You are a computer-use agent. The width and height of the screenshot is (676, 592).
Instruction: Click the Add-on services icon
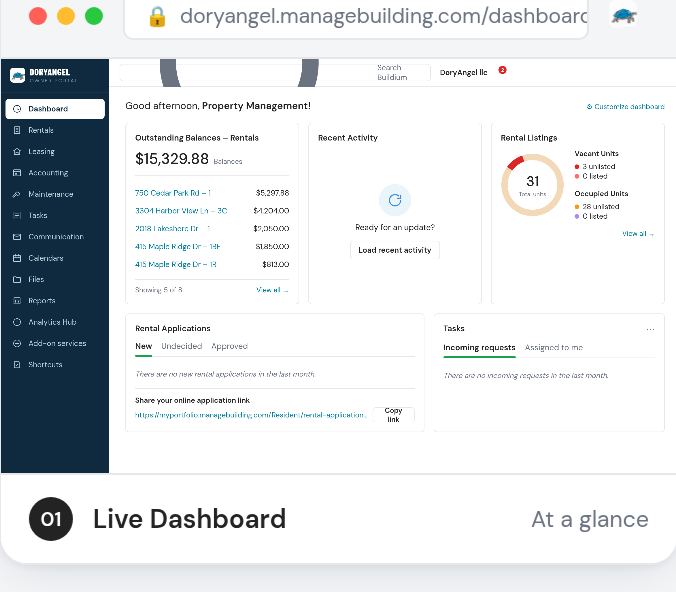pos(17,343)
